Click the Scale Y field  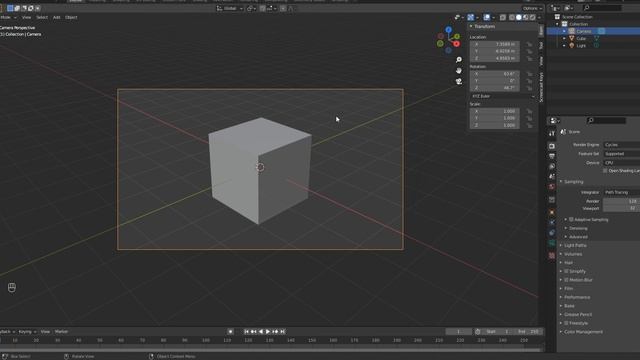pos(495,118)
